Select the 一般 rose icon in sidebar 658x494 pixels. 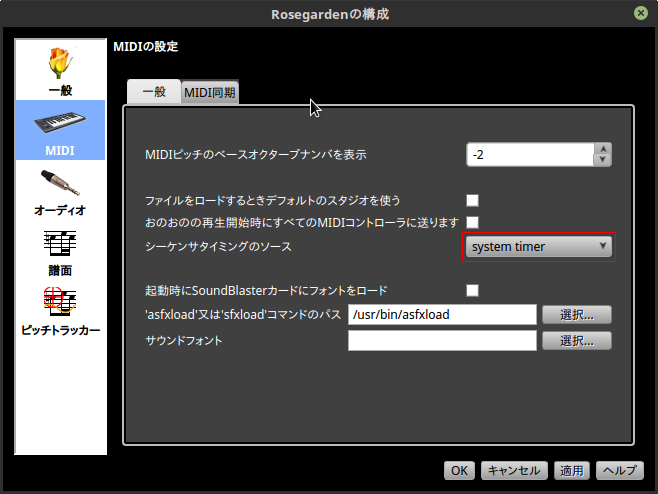pos(60,64)
